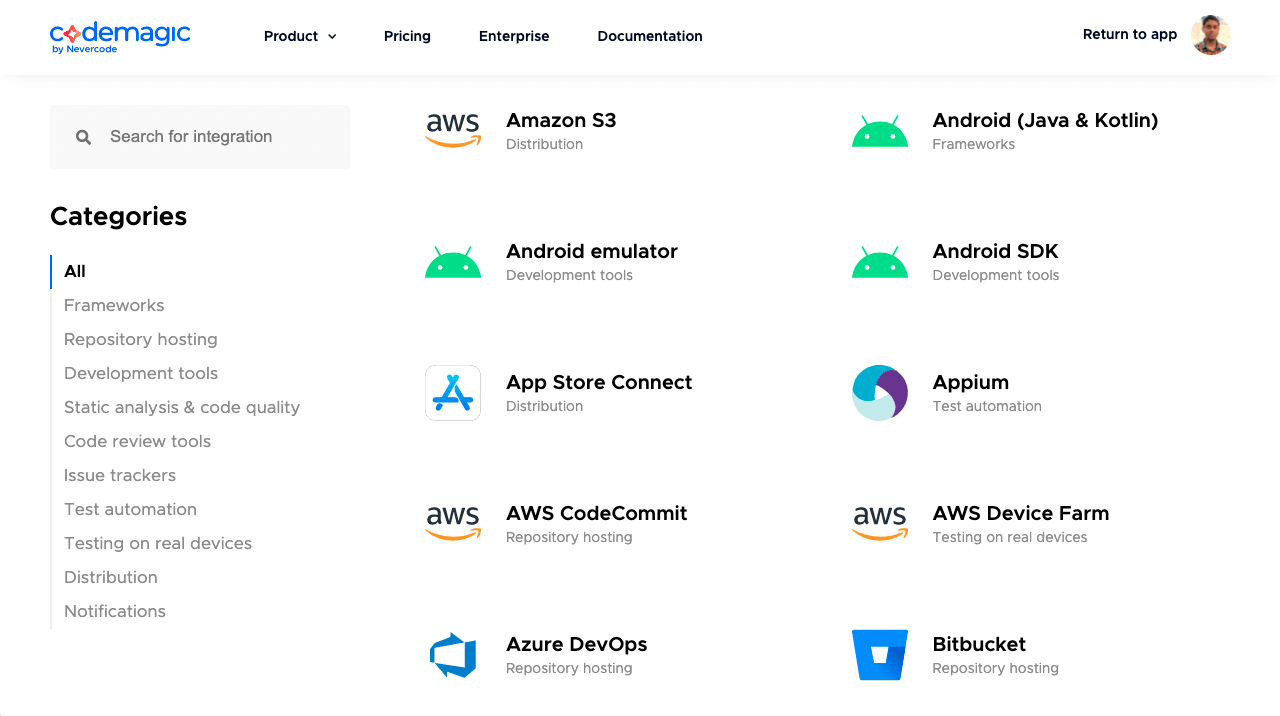This screenshot has height=716, width=1280.
Task: Click 'Development tools' label under Android emulator
Action: pos(569,275)
